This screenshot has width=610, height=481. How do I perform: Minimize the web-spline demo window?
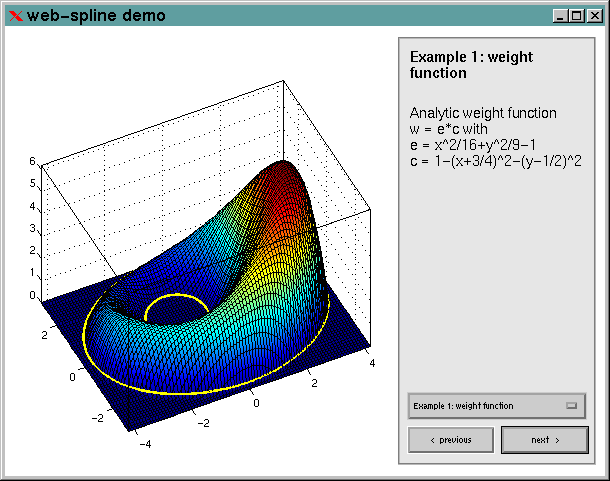coord(559,16)
